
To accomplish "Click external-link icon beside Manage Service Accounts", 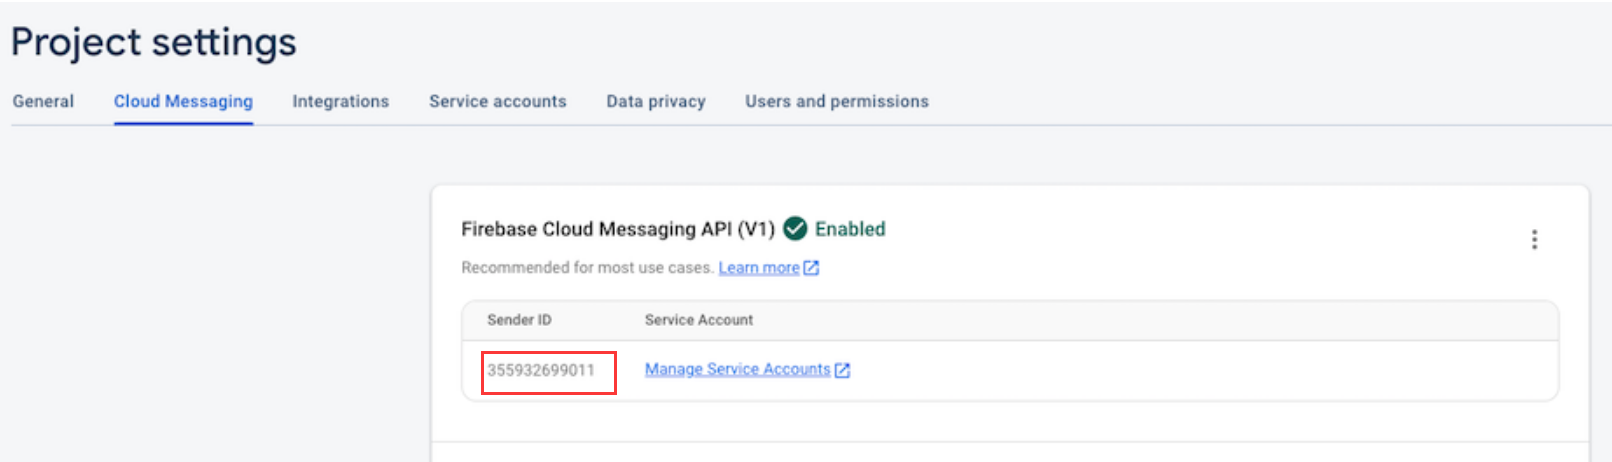I will pos(842,370).
